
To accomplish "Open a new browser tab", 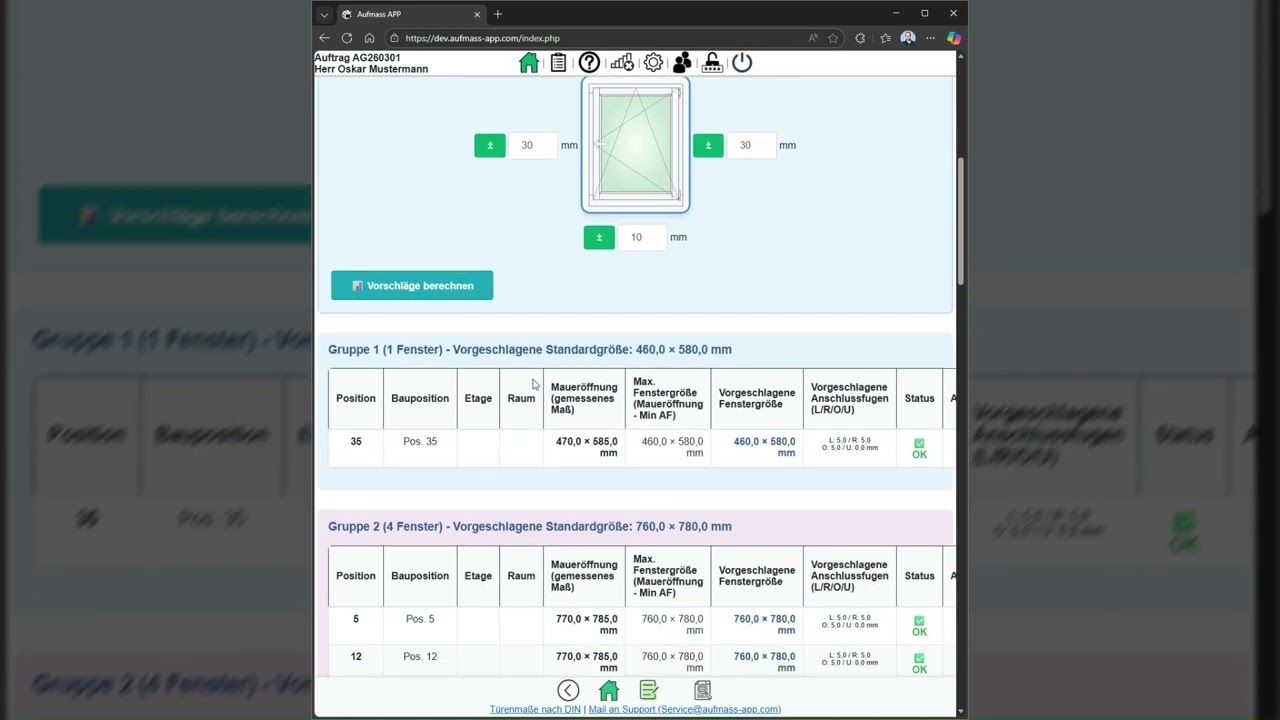I will [498, 14].
